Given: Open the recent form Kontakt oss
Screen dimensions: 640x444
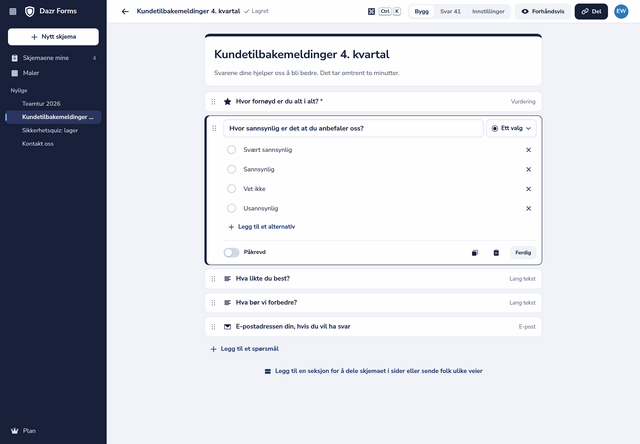Looking at the screenshot, I should click(x=53, y=144).
